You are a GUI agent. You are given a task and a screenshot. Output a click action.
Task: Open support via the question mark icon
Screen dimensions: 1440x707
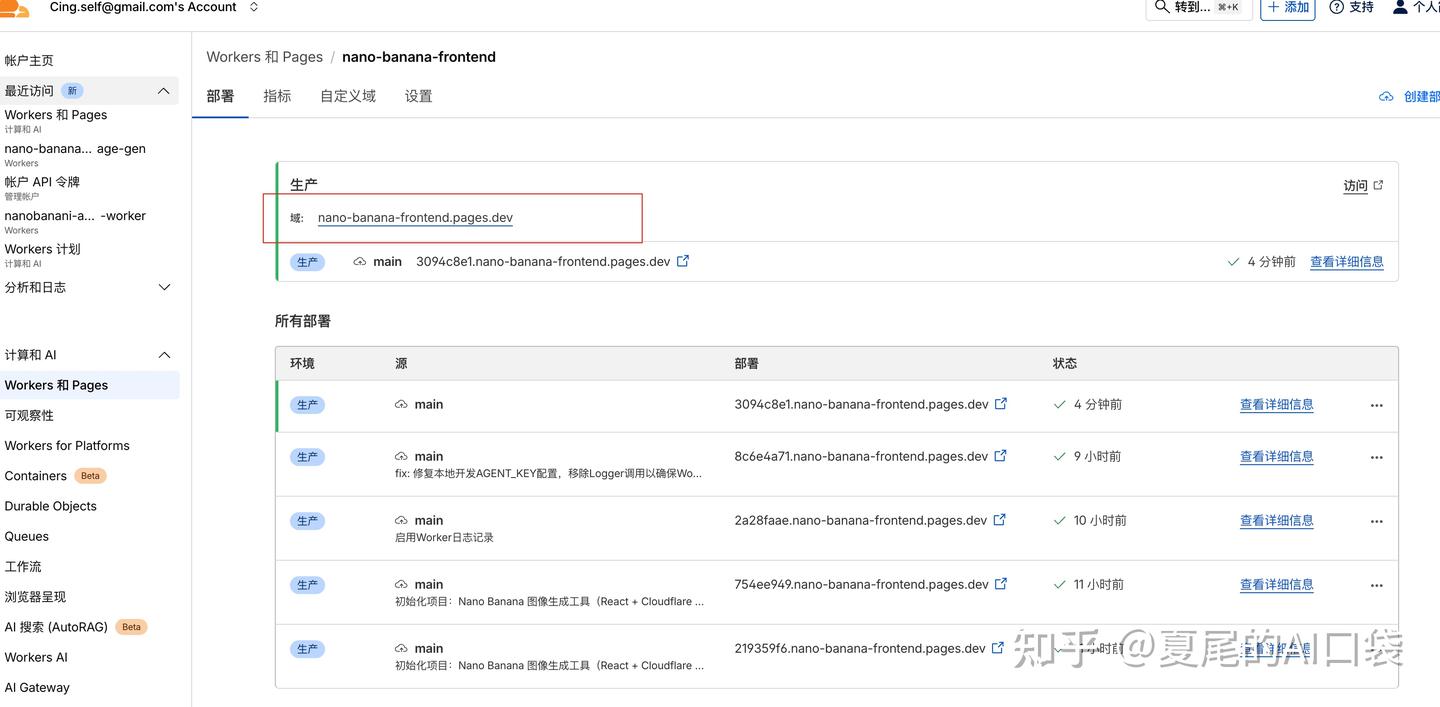pyautogui.click(x=1337, y=7)
